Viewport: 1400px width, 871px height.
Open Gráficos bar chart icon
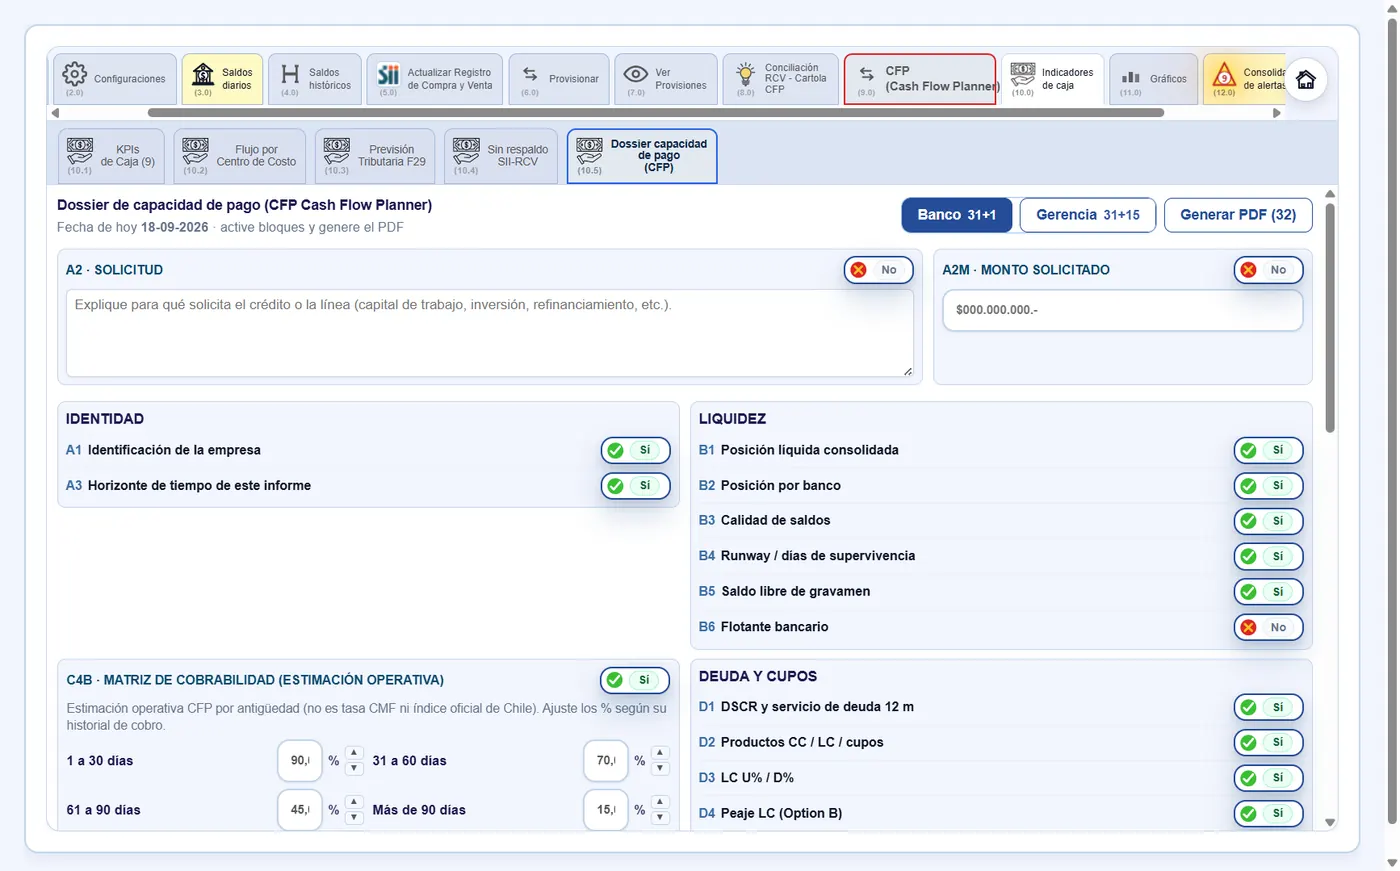pos(1131,77)
